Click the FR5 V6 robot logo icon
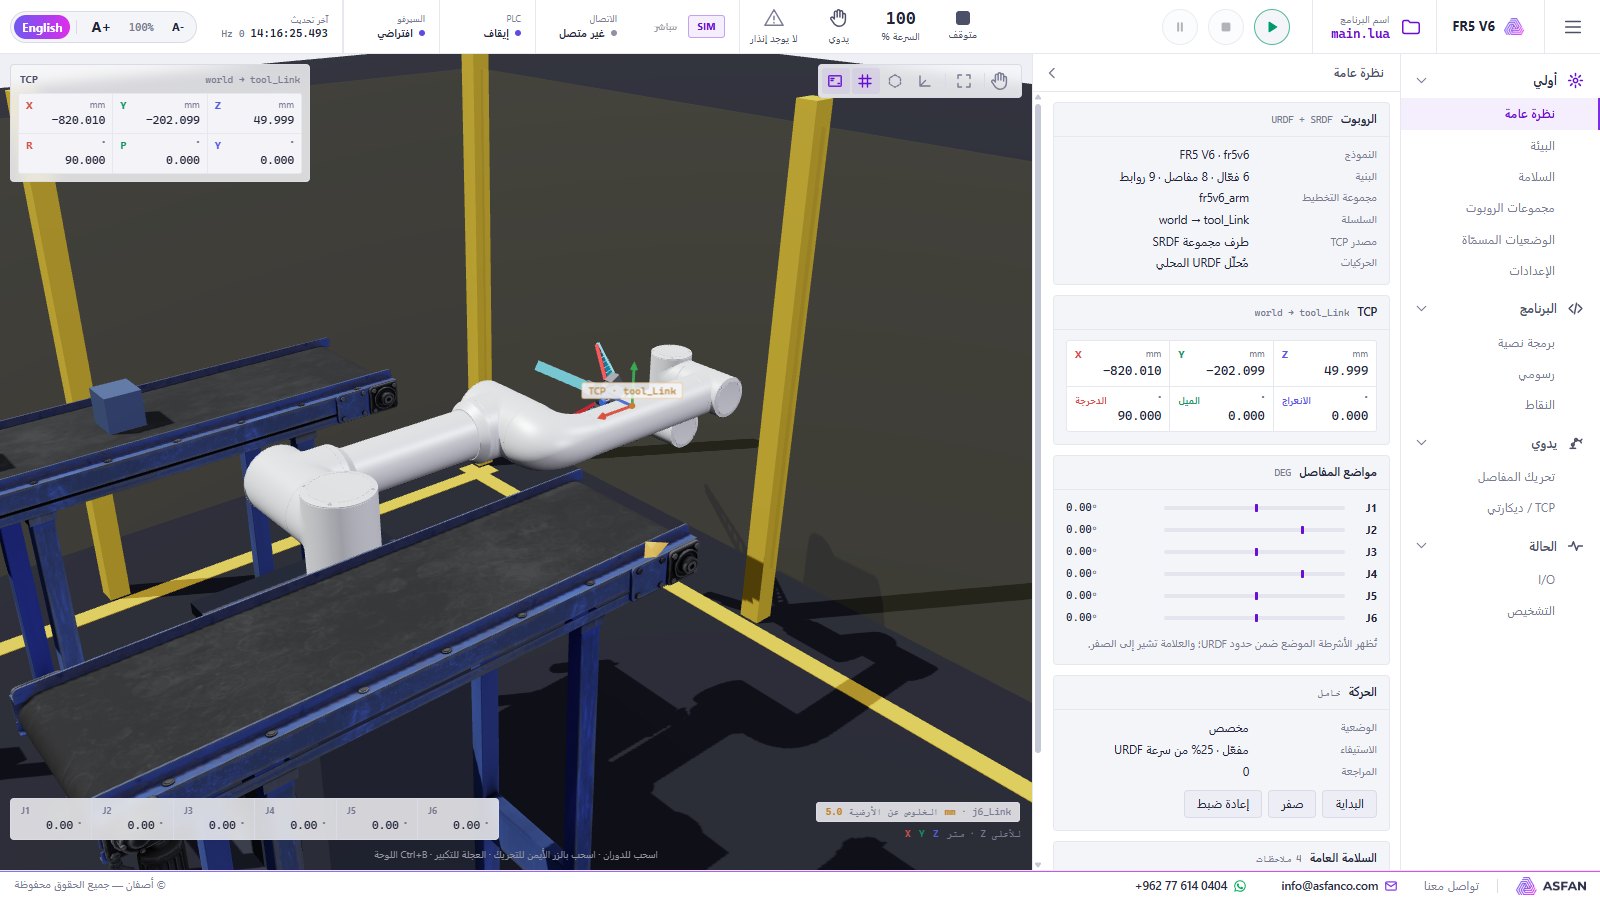Viewport: 1600px width, 900px height. point(1514,27)
